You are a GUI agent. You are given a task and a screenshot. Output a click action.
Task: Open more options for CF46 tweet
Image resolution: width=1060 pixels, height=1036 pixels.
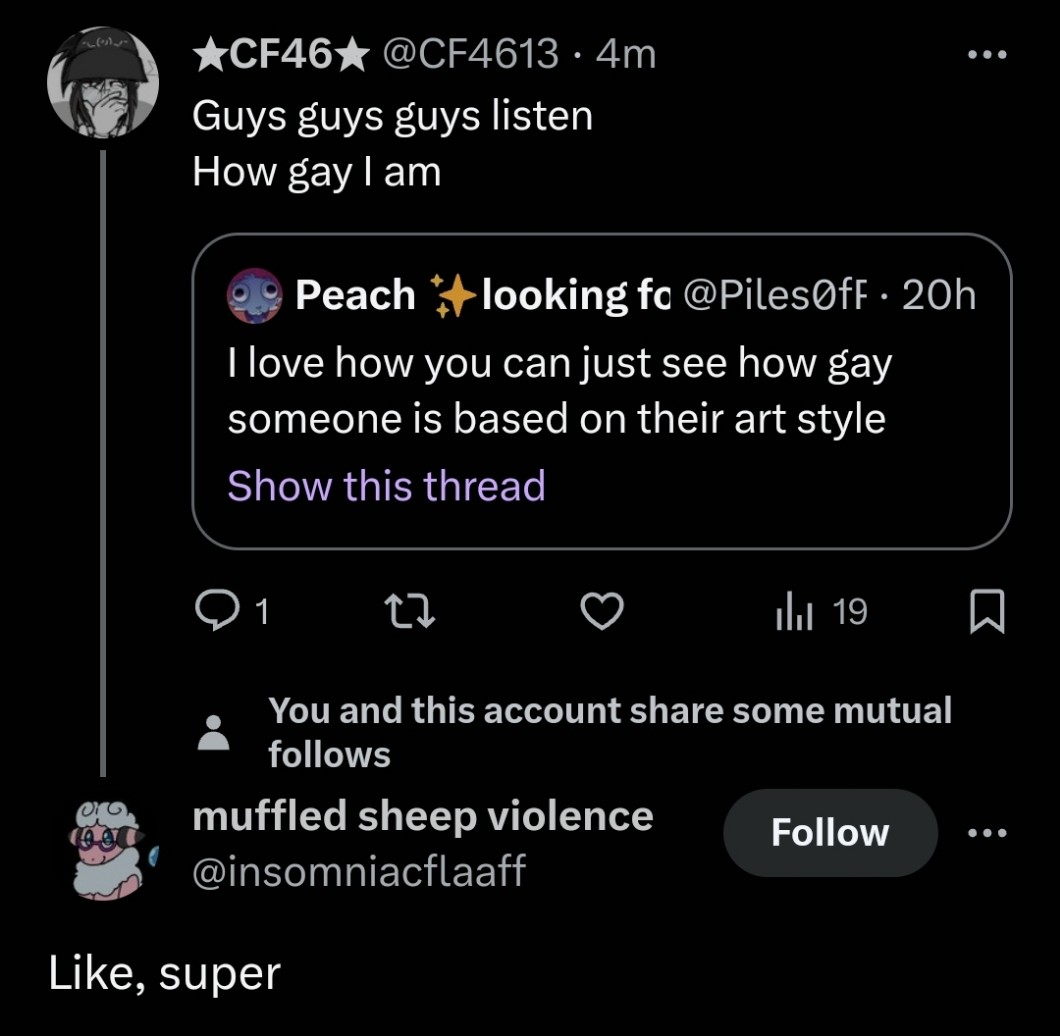[x=987, y=54]
